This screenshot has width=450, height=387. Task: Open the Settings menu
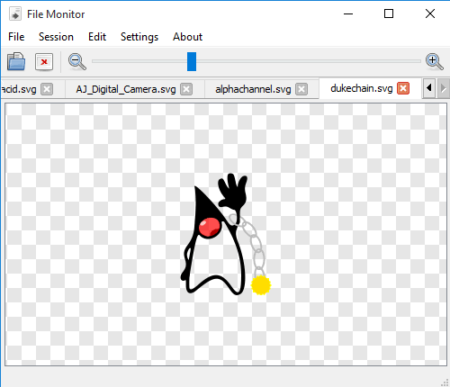click(x=139, y=37)
